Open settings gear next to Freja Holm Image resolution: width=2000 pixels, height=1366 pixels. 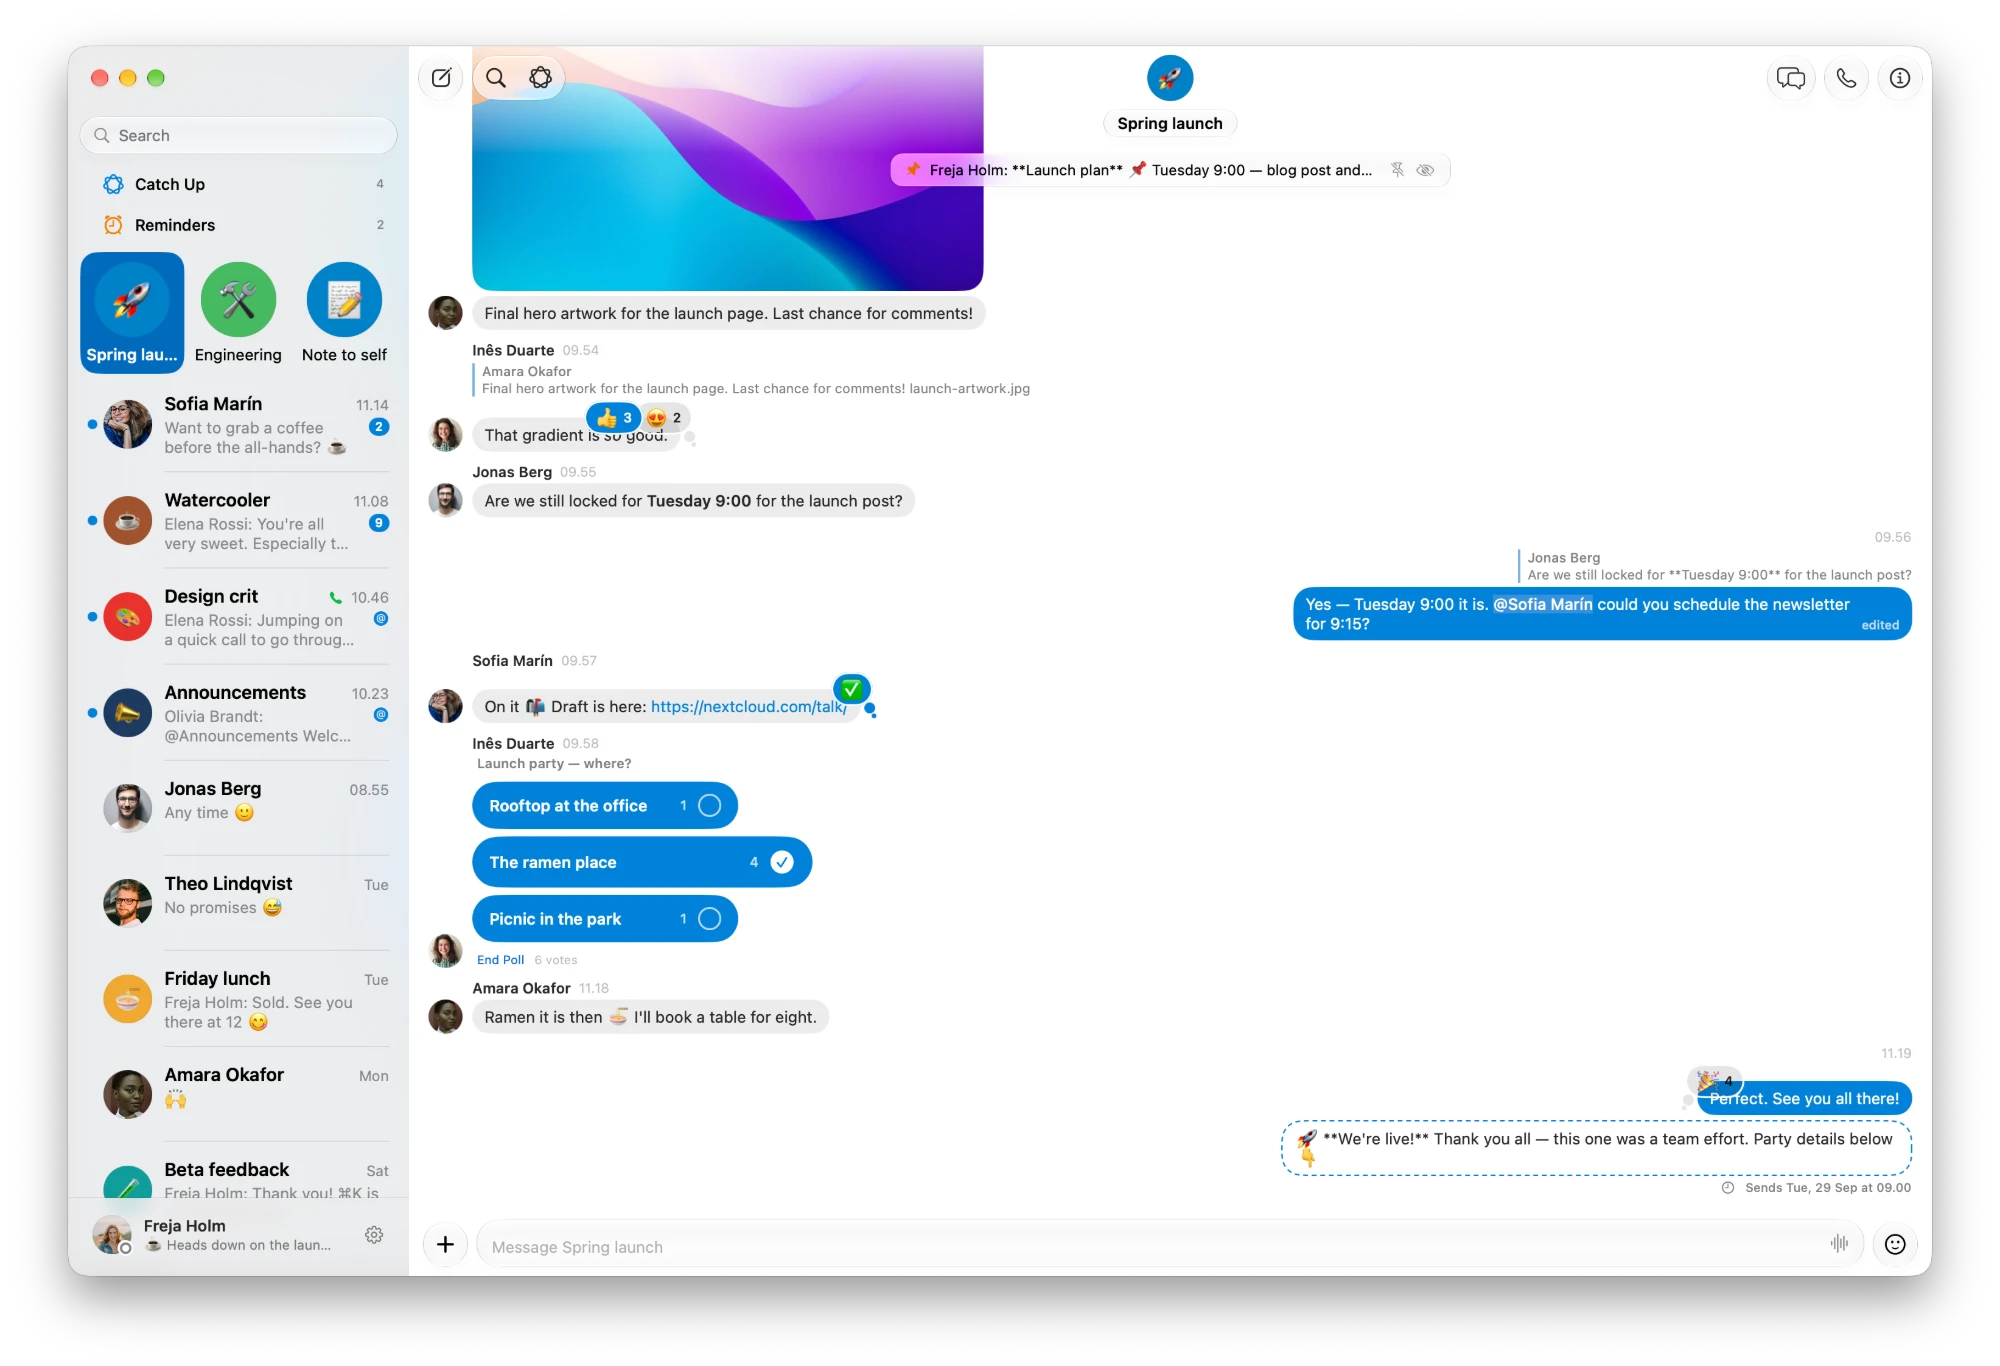(374, 1235)
